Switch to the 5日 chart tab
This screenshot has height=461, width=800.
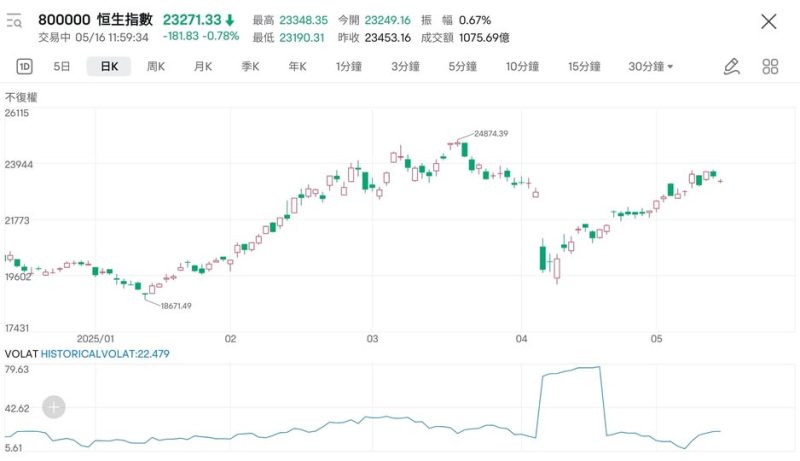point(62,67)
